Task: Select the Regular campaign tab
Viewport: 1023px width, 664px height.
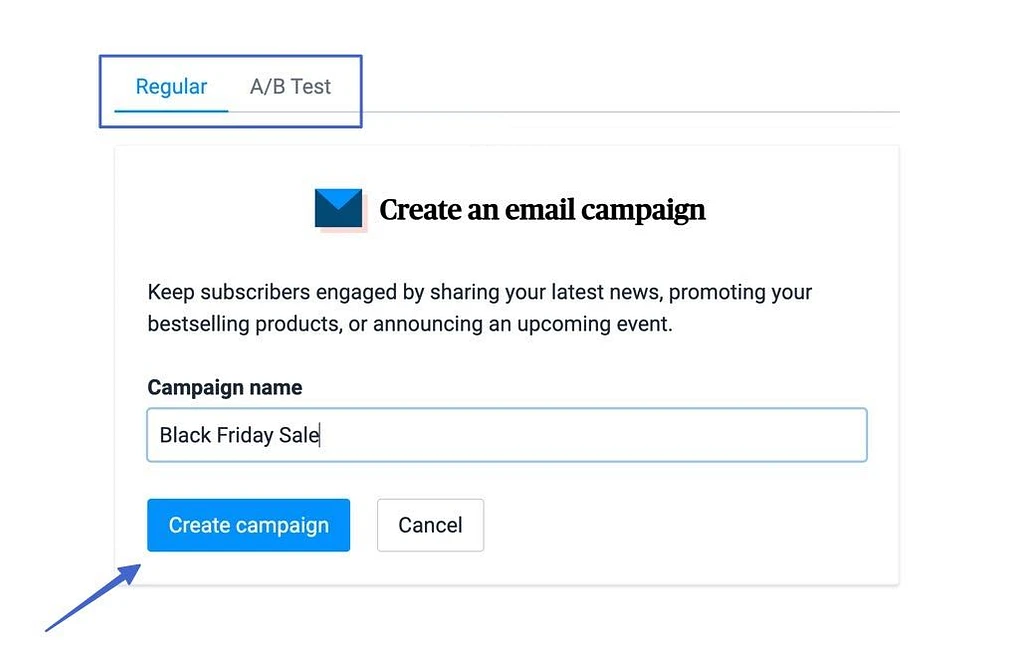Action: [x=171, y=87]
